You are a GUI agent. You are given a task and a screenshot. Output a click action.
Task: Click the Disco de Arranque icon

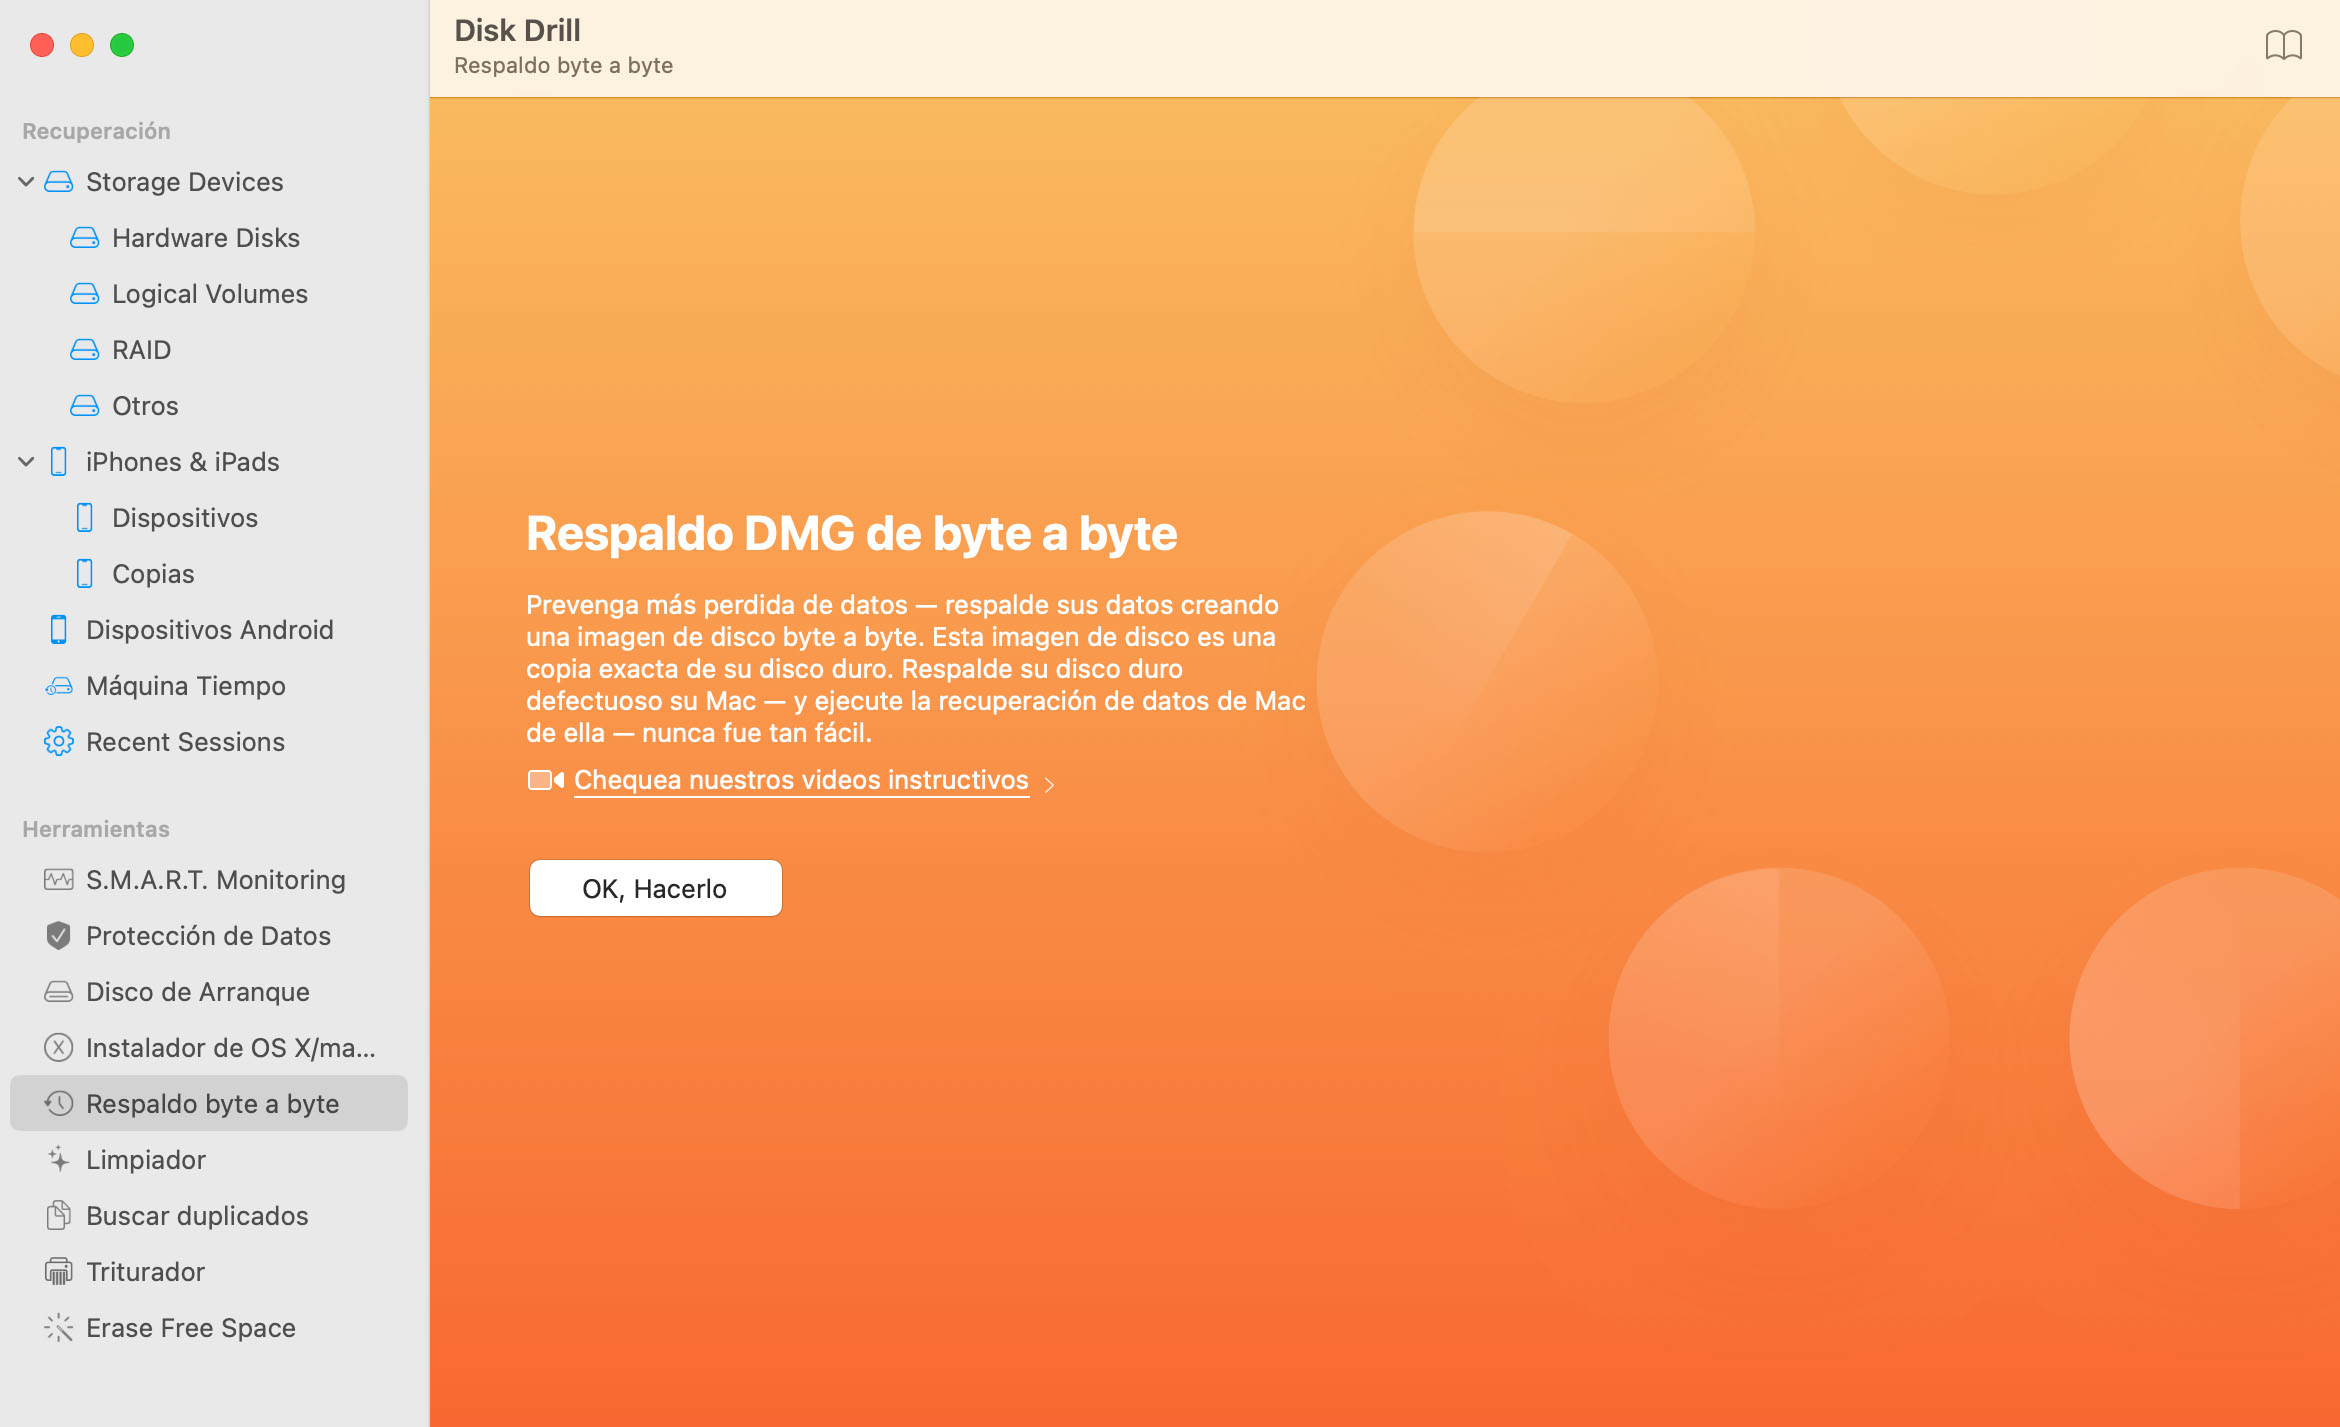pos(58,991)
